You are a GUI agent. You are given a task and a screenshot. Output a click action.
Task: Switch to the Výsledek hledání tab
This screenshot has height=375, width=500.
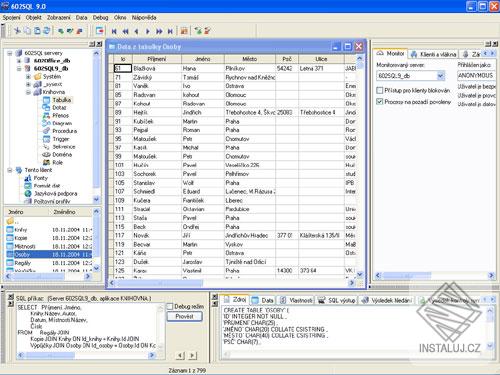click(x=387, y=300)
